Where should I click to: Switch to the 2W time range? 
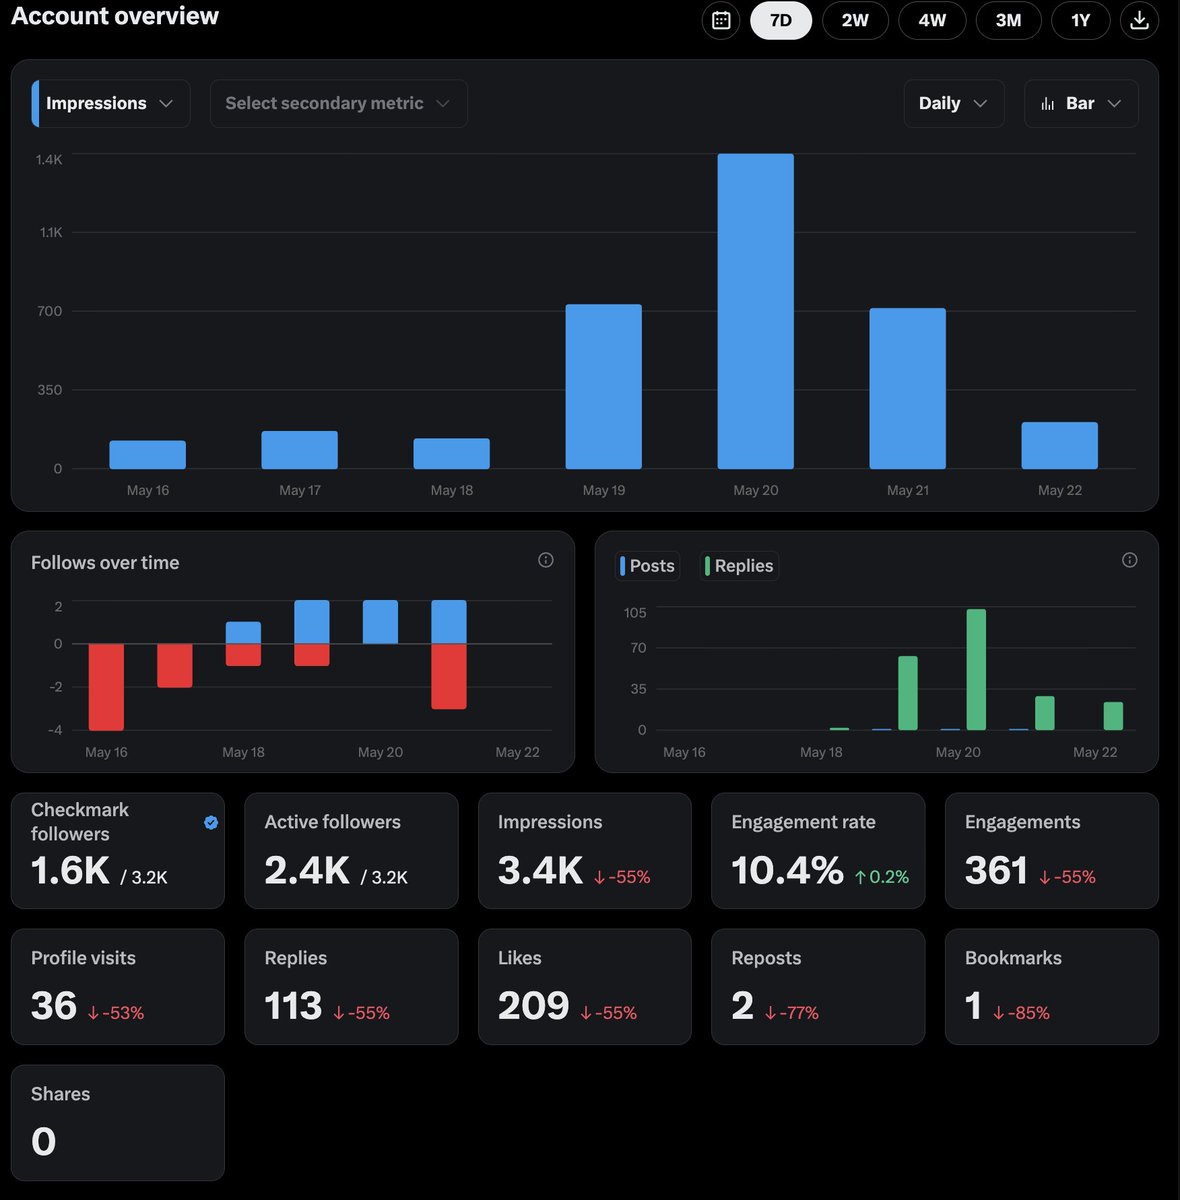tap(855, 20)
